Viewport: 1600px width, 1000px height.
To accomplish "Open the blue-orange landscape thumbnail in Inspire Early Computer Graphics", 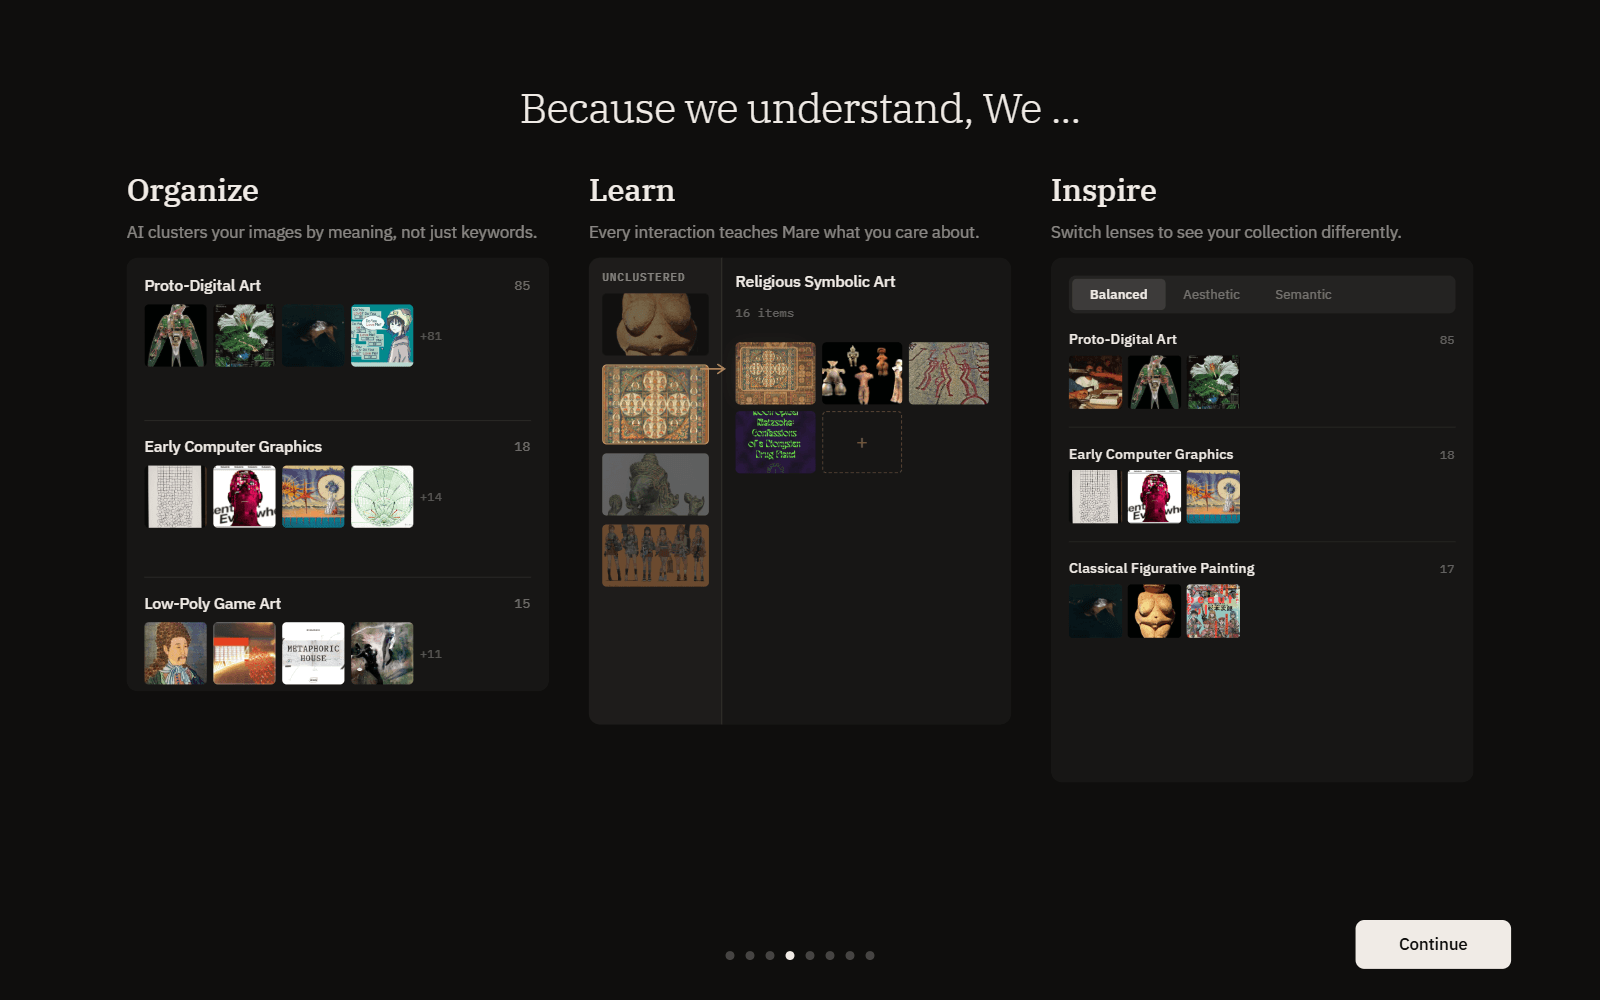I will coord(1213,497).
